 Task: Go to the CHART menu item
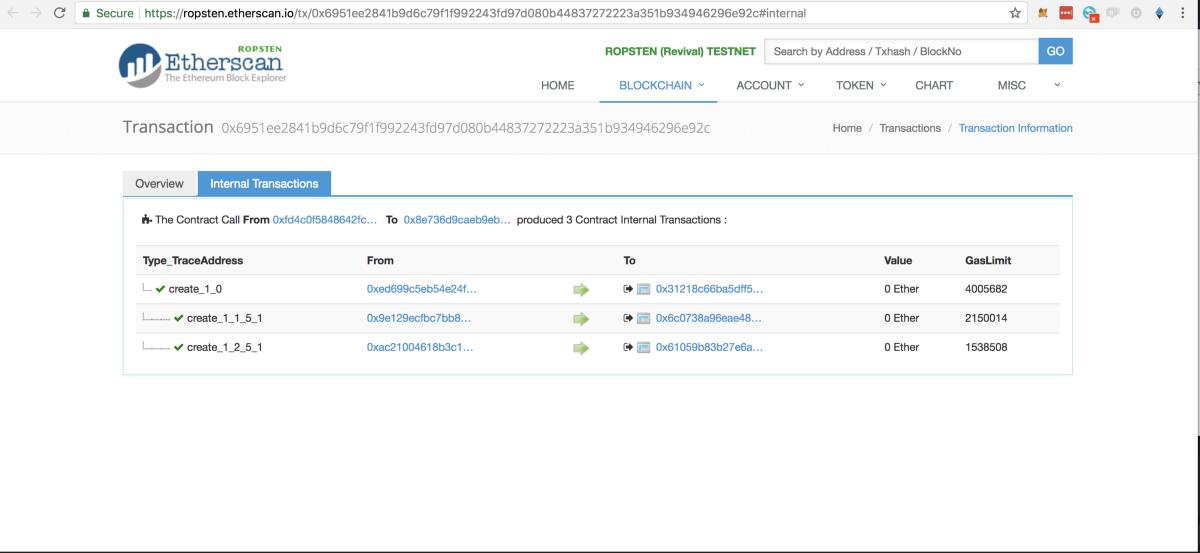pos(934,86)
